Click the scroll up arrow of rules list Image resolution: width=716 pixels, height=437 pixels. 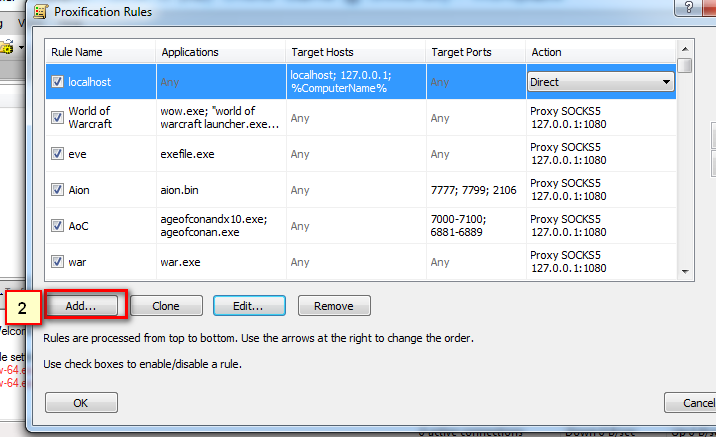coord(685,49)
